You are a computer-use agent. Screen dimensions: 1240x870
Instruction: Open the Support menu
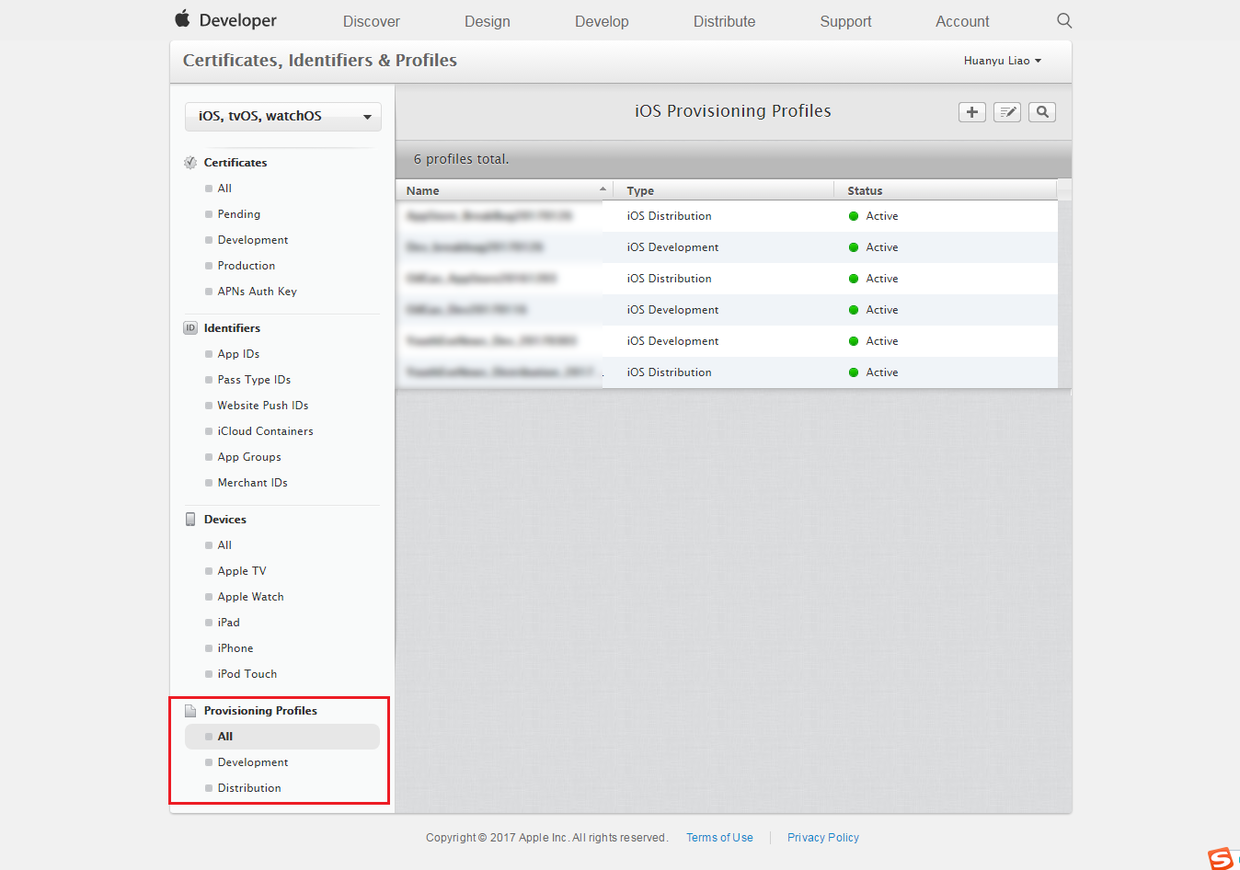click(x=846, y=21)
